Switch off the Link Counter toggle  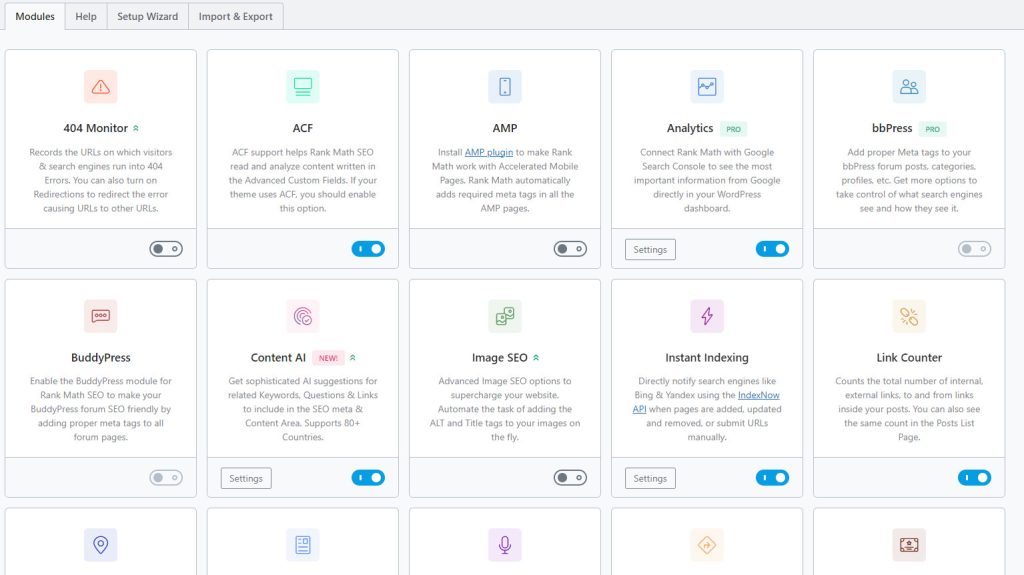click(x=974, y=478)
